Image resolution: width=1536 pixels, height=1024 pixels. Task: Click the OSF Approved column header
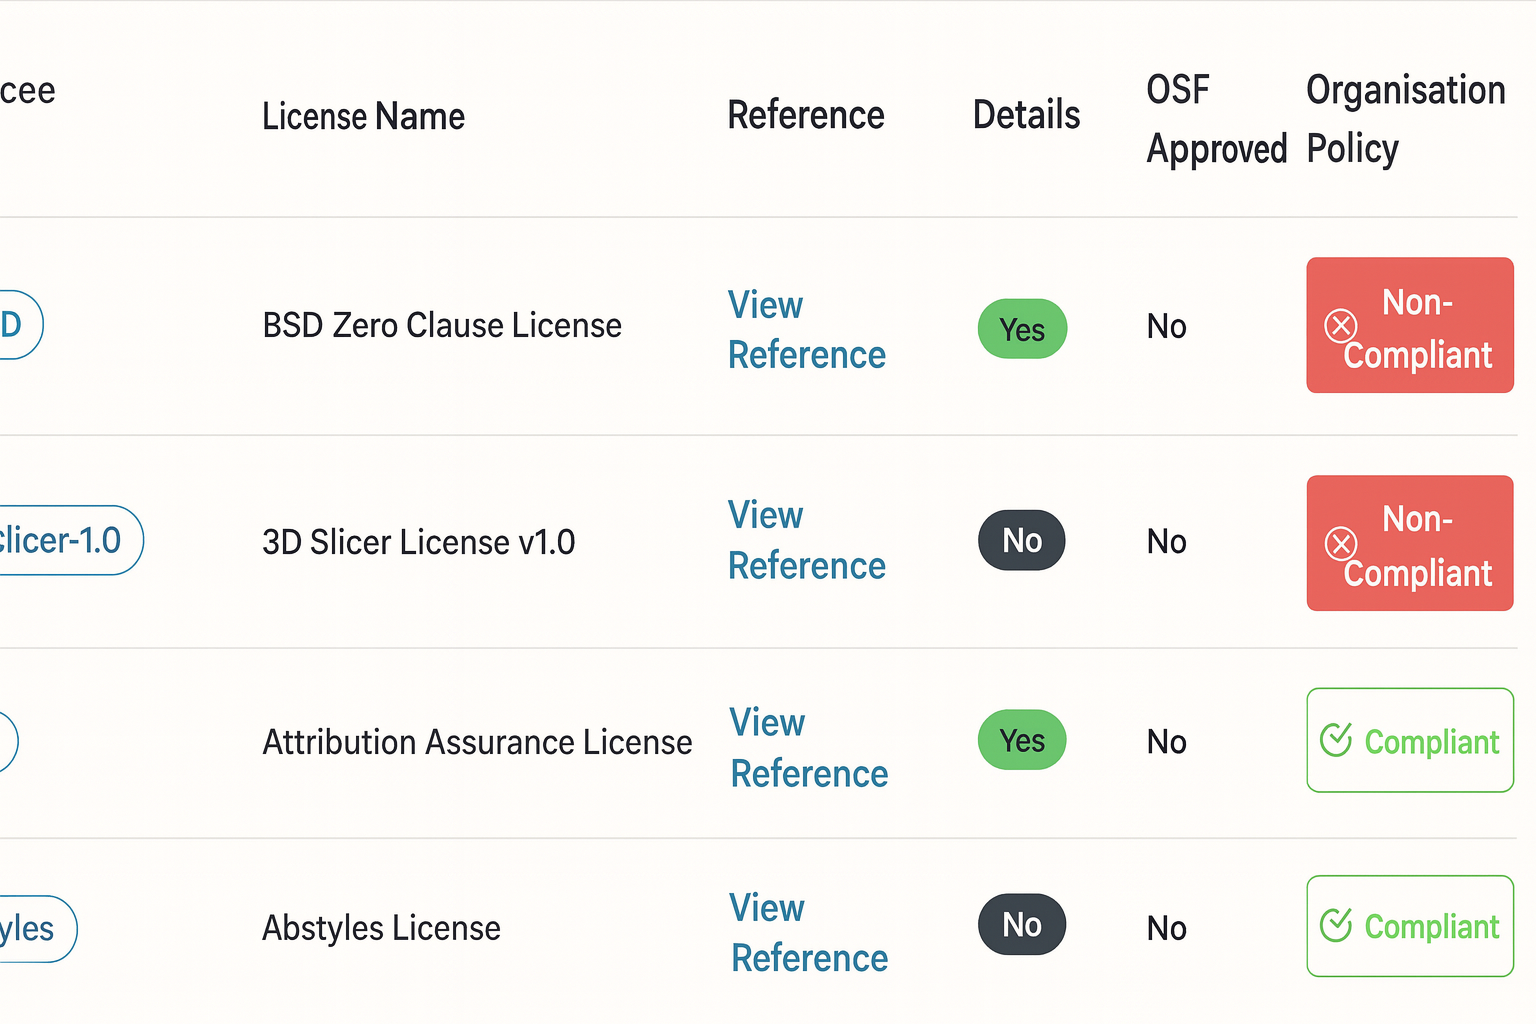click(1216, 119)
